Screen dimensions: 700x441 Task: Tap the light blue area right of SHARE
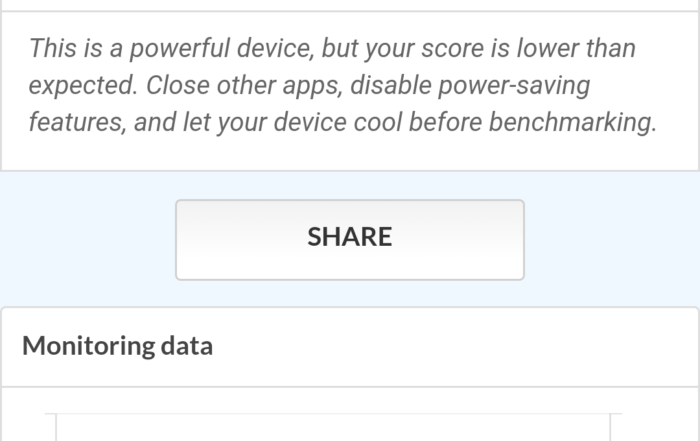[x=612, y=239]
